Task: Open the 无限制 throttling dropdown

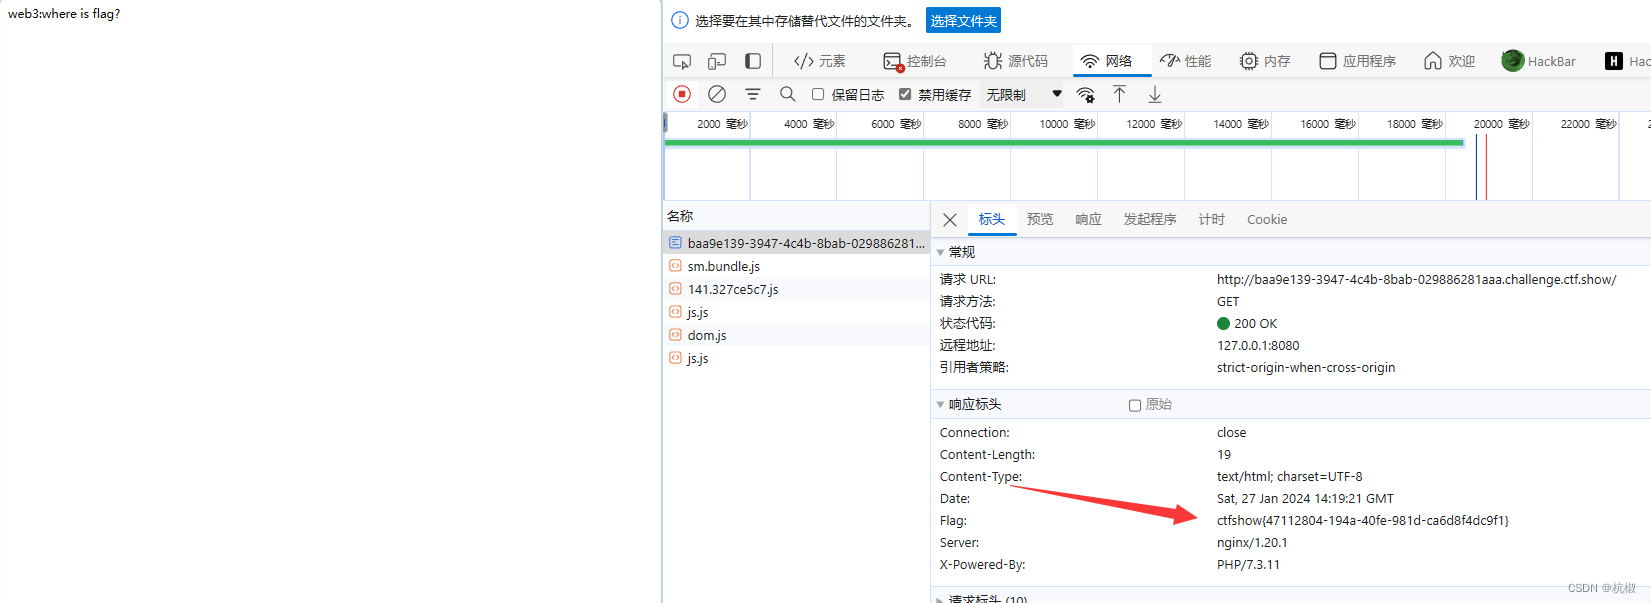Action: 1023,94
